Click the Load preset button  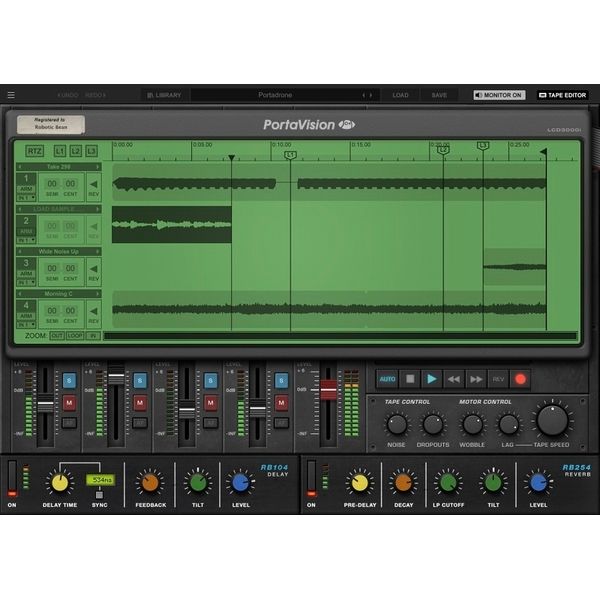400,95
